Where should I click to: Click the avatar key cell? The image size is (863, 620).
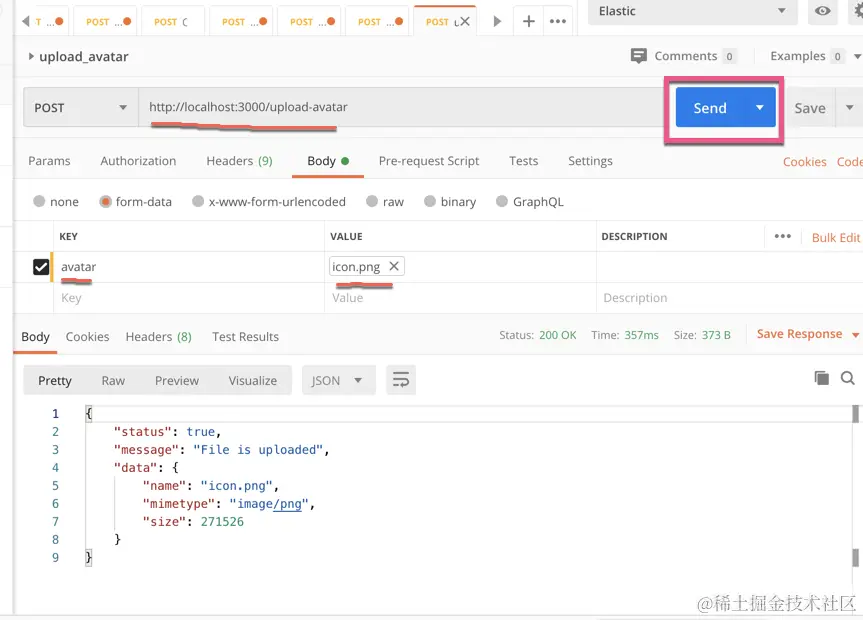[189, 267]
